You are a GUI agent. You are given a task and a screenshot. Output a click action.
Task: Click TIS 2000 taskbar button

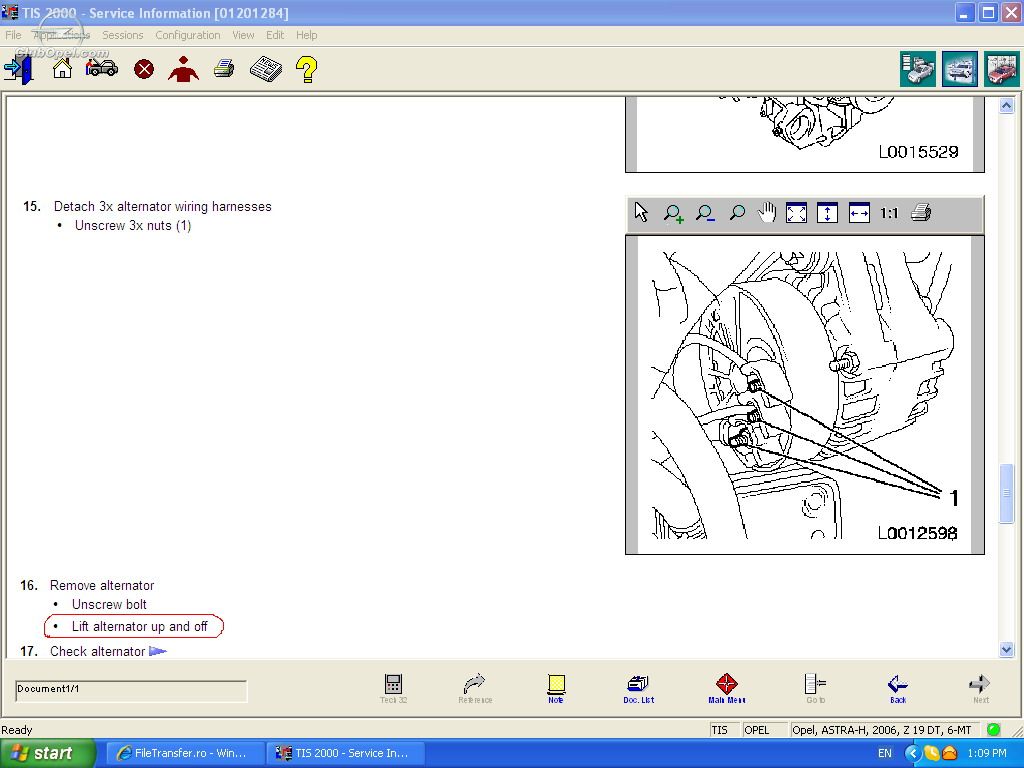[x=345, y=753]
